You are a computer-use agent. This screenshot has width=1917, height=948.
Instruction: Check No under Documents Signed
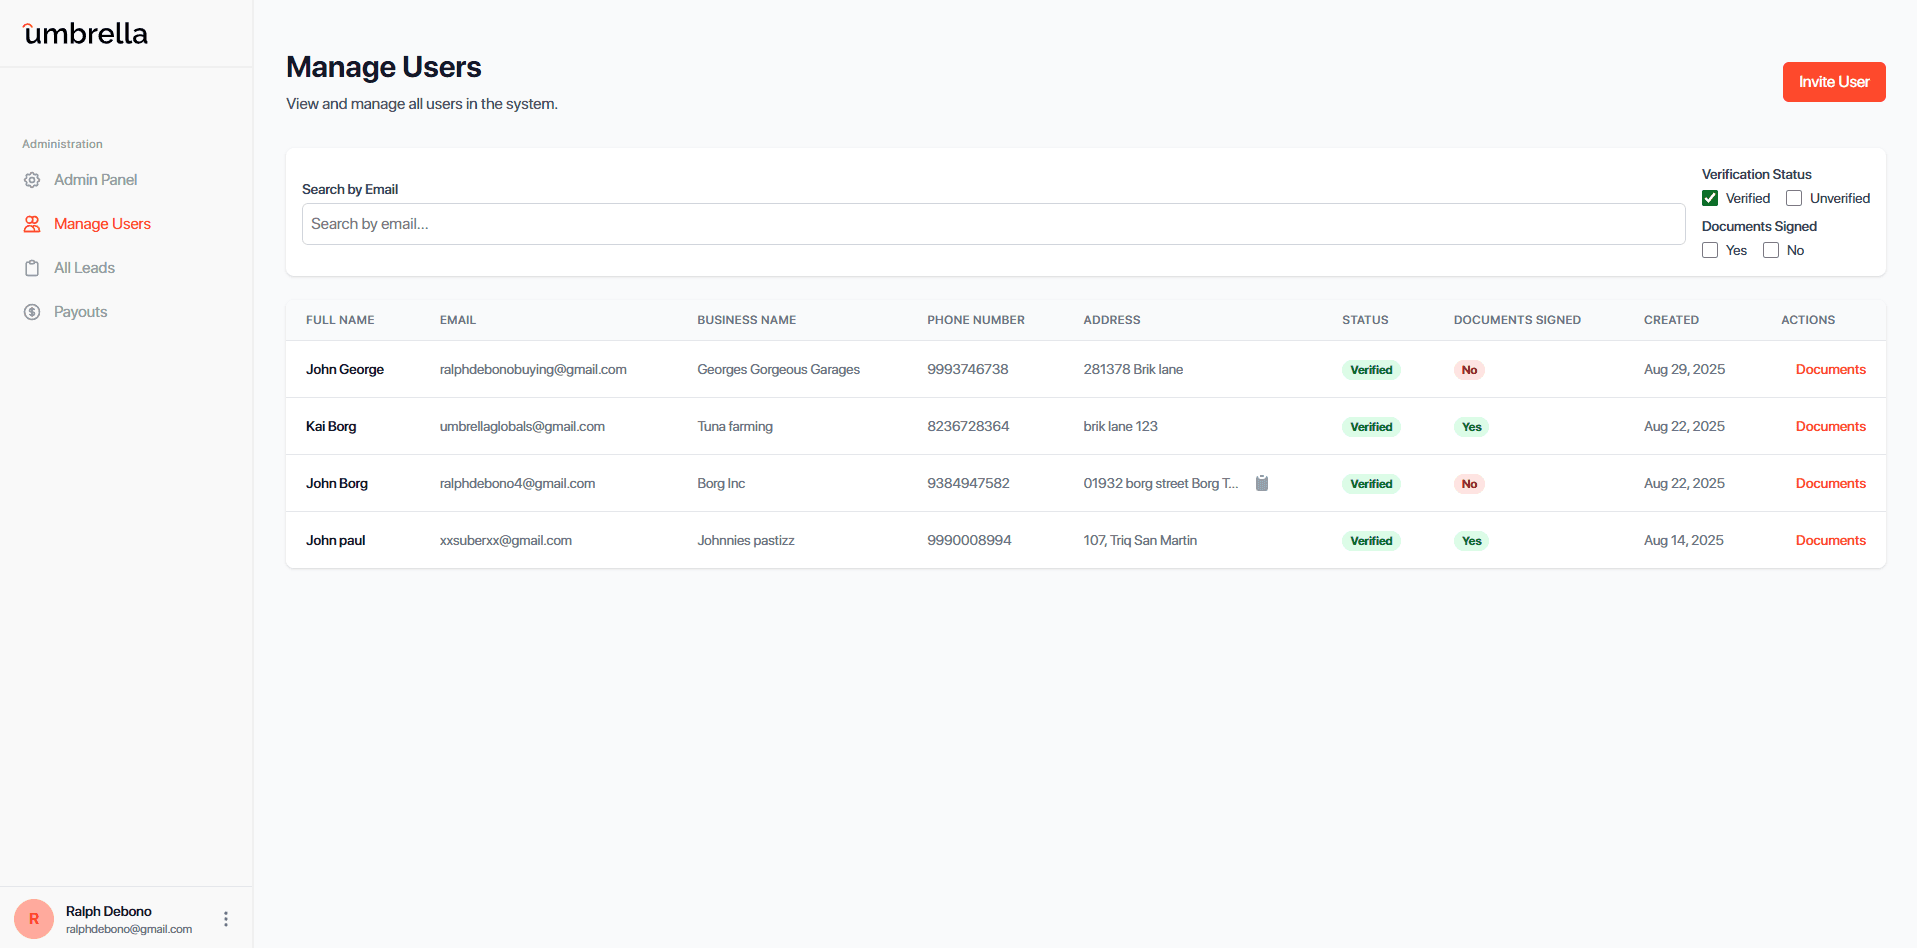click(1771, 249)
